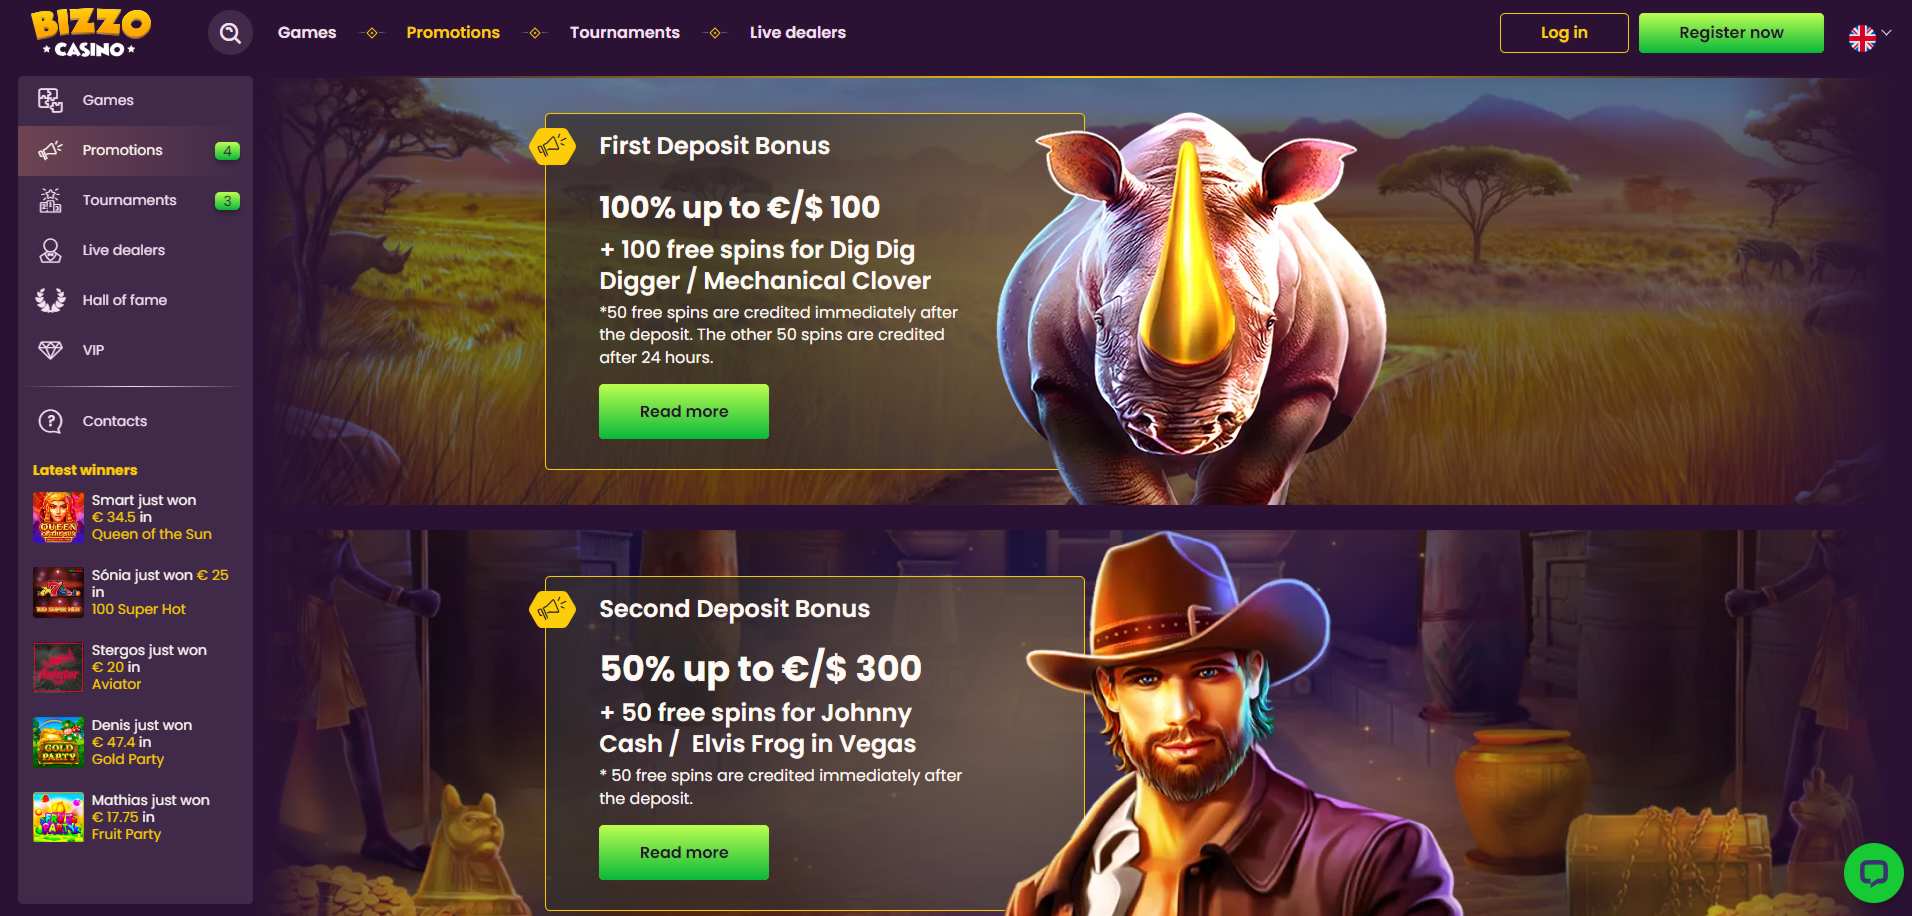Click the search magnifier icon

pyautogui.click(x=230, y=33)
